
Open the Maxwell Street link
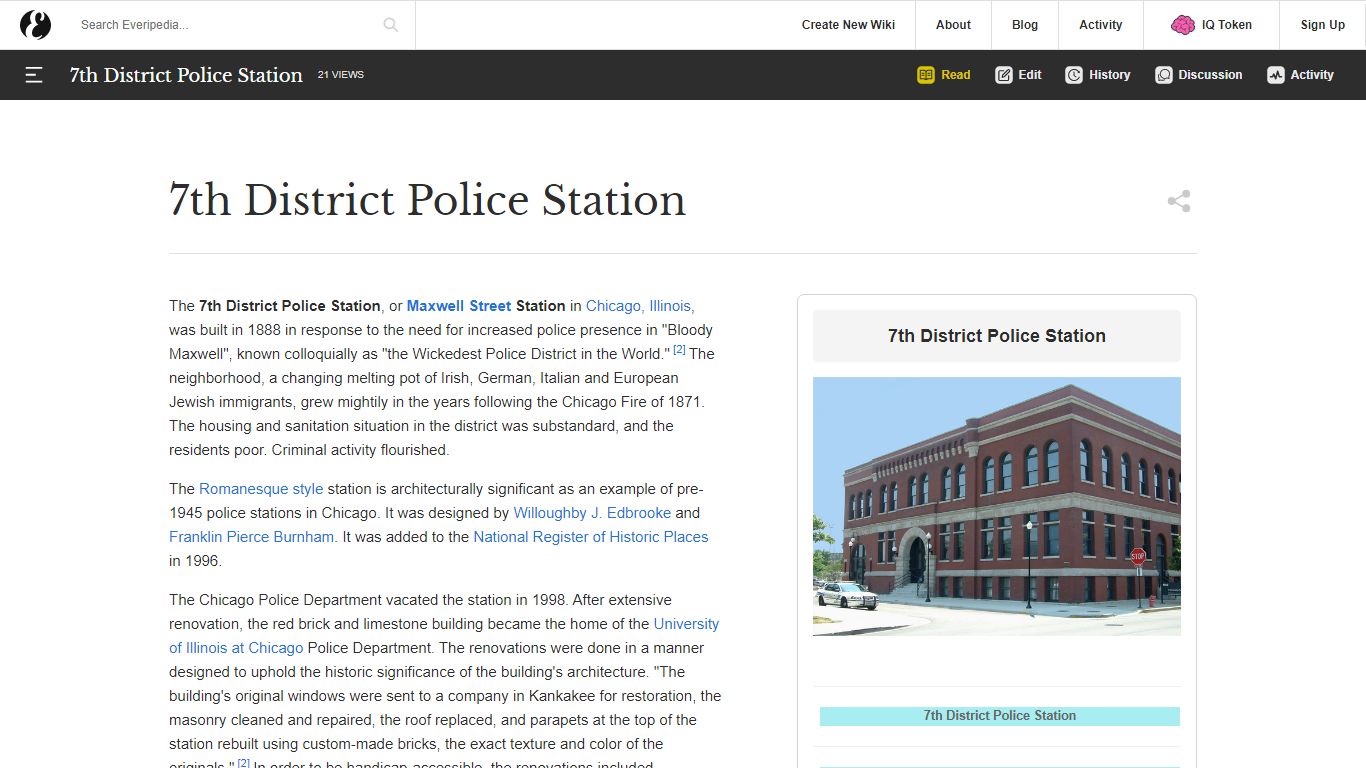click(x=459, y=306)
